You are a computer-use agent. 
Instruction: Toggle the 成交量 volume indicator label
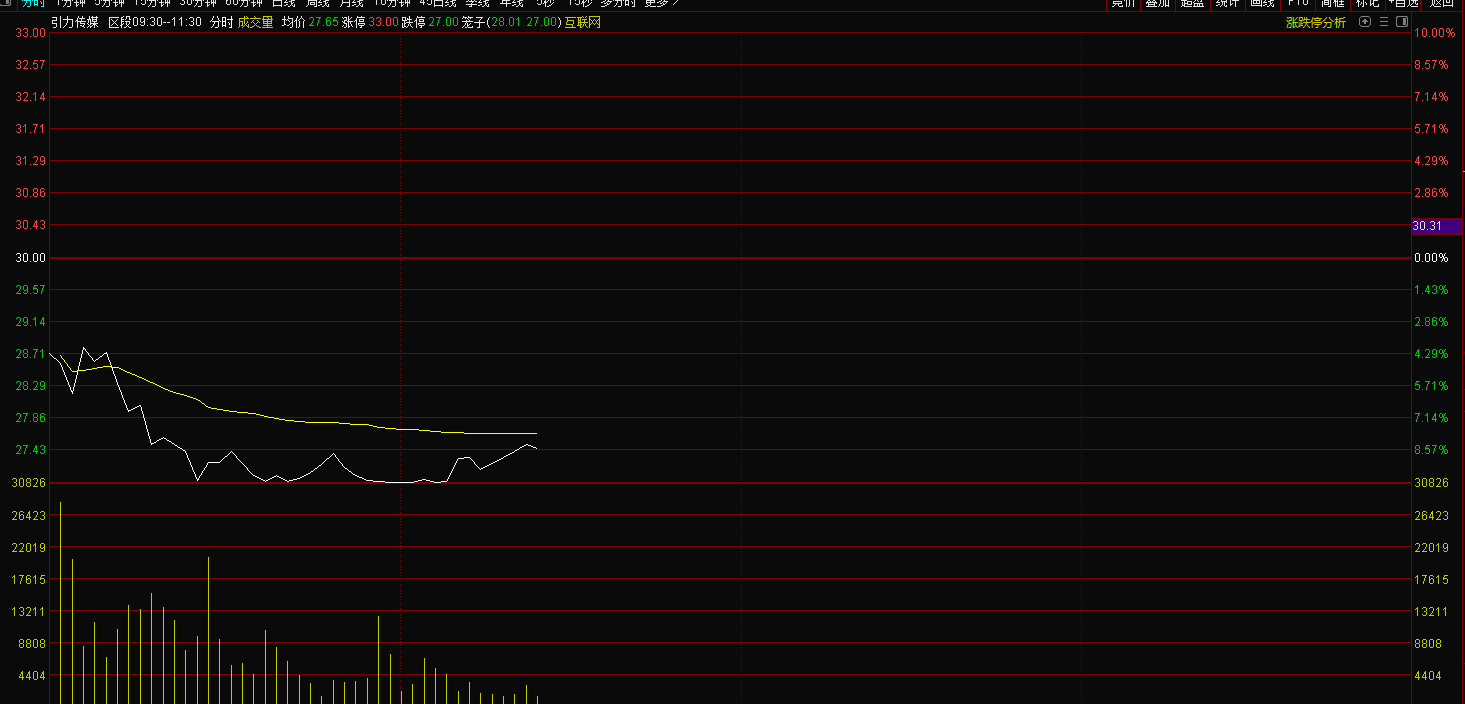(255, 22)
